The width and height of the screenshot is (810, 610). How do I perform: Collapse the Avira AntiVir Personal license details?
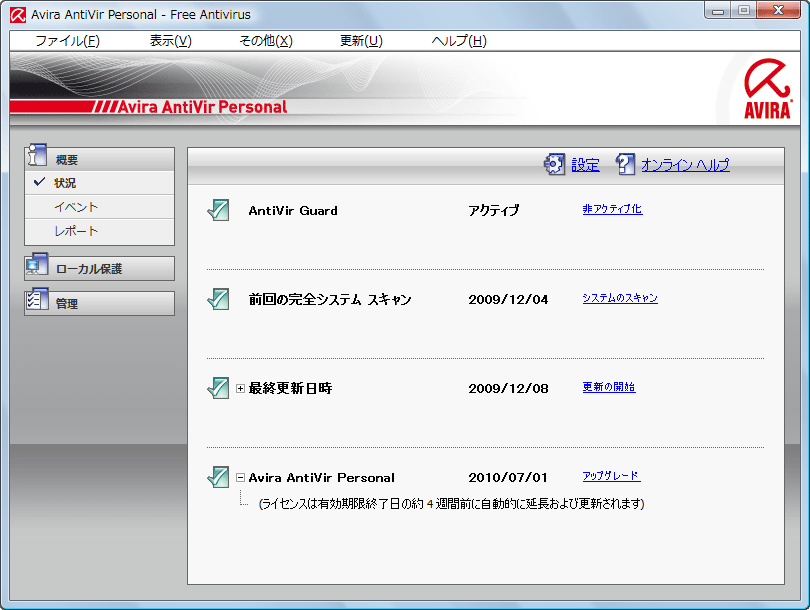pos(240,478)
